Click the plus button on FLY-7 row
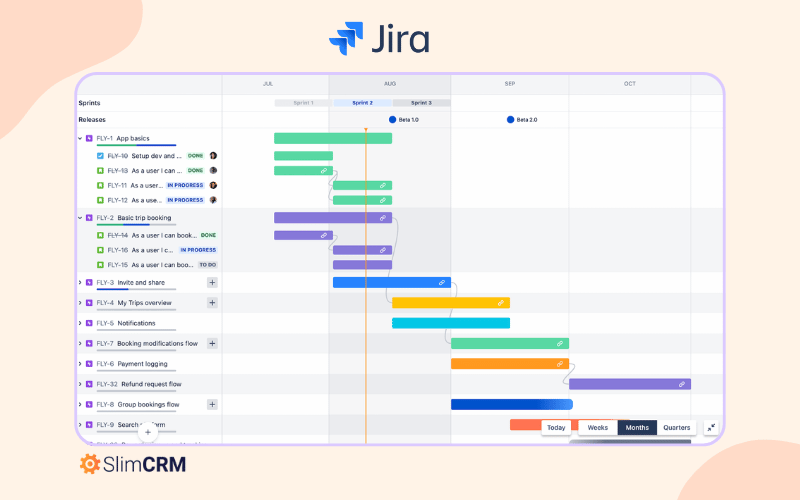Image resolution: width=800 pixels, height=500 pixels. pyautogui.click(x=212, y=344)
